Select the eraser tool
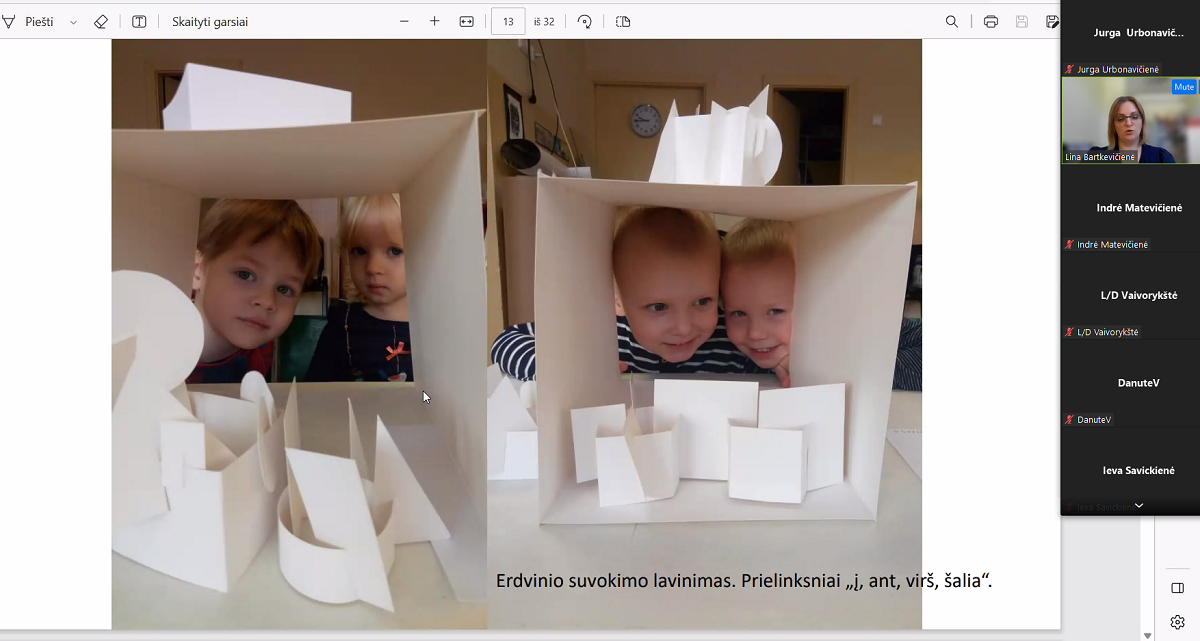The image size is (1200, 641). coord(100,21)
